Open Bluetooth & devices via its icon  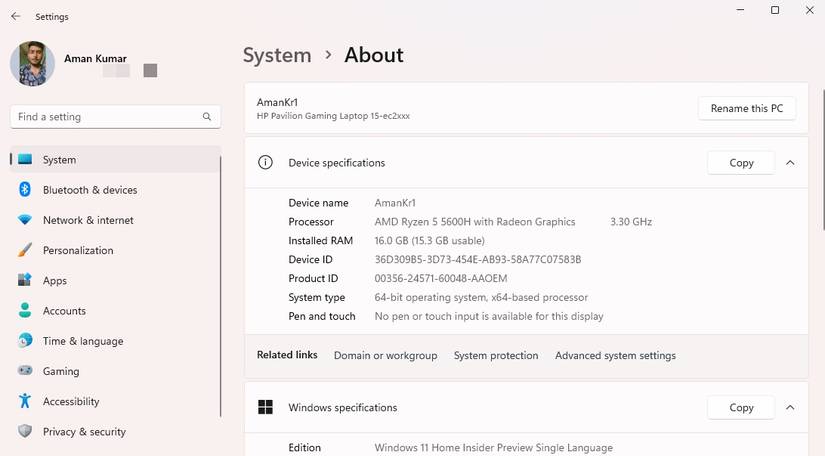pos(25,190)
